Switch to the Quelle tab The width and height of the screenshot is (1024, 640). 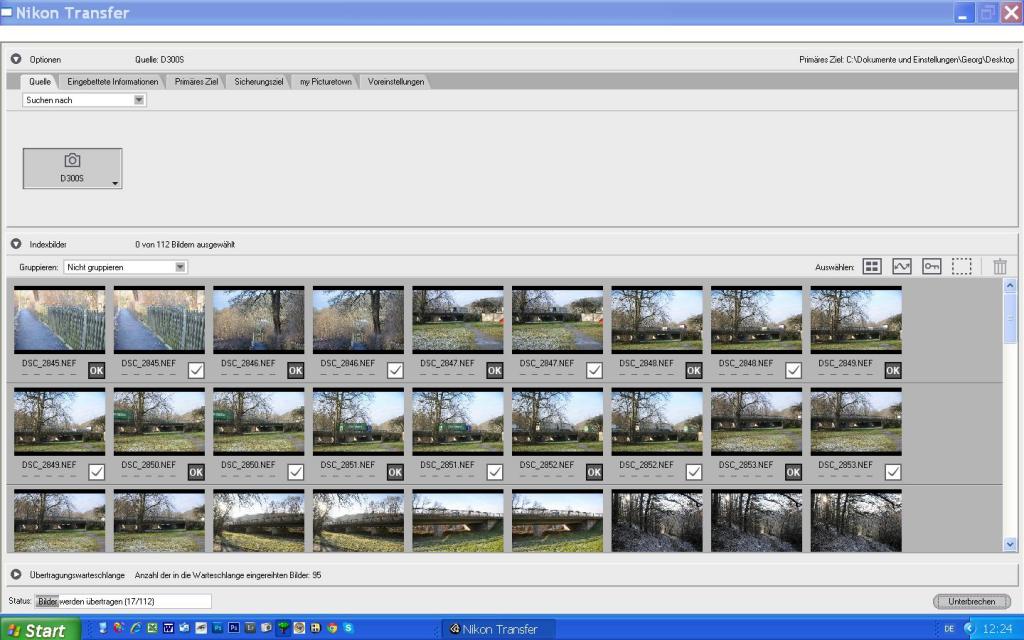pyautogui.click(x=40, y=82)
